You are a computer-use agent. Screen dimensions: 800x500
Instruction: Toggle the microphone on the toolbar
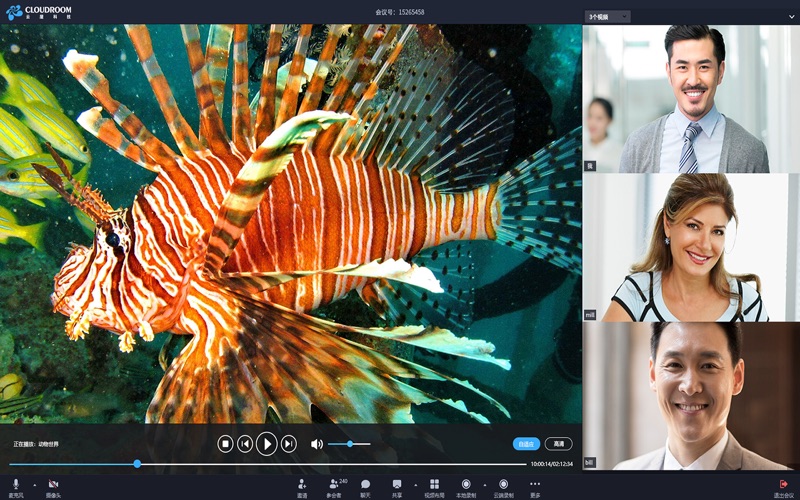[16, 485]
